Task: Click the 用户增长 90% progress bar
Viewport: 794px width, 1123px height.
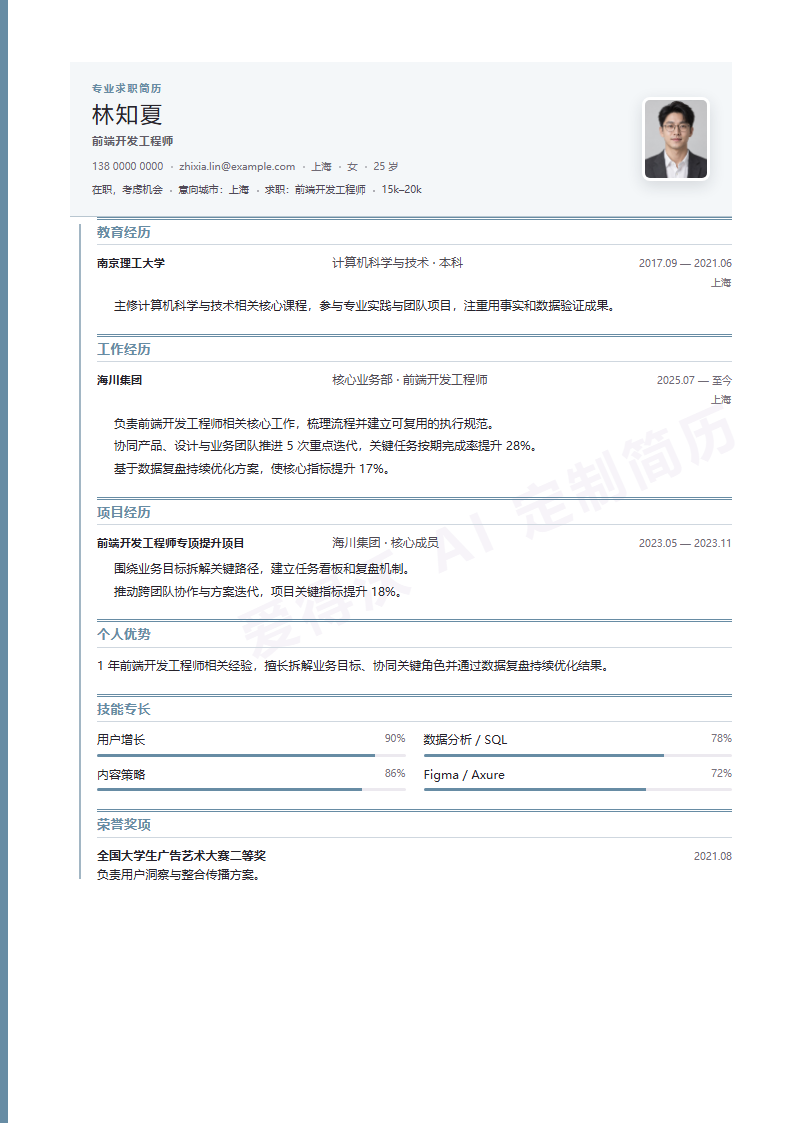Action: [x=251, y=756]
